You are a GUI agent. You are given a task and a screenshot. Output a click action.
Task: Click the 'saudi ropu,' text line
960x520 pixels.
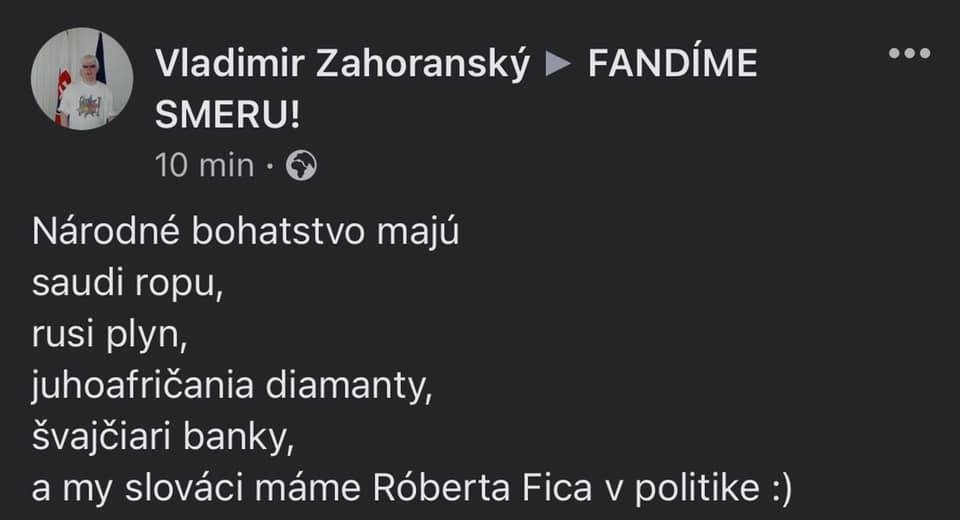124,284
